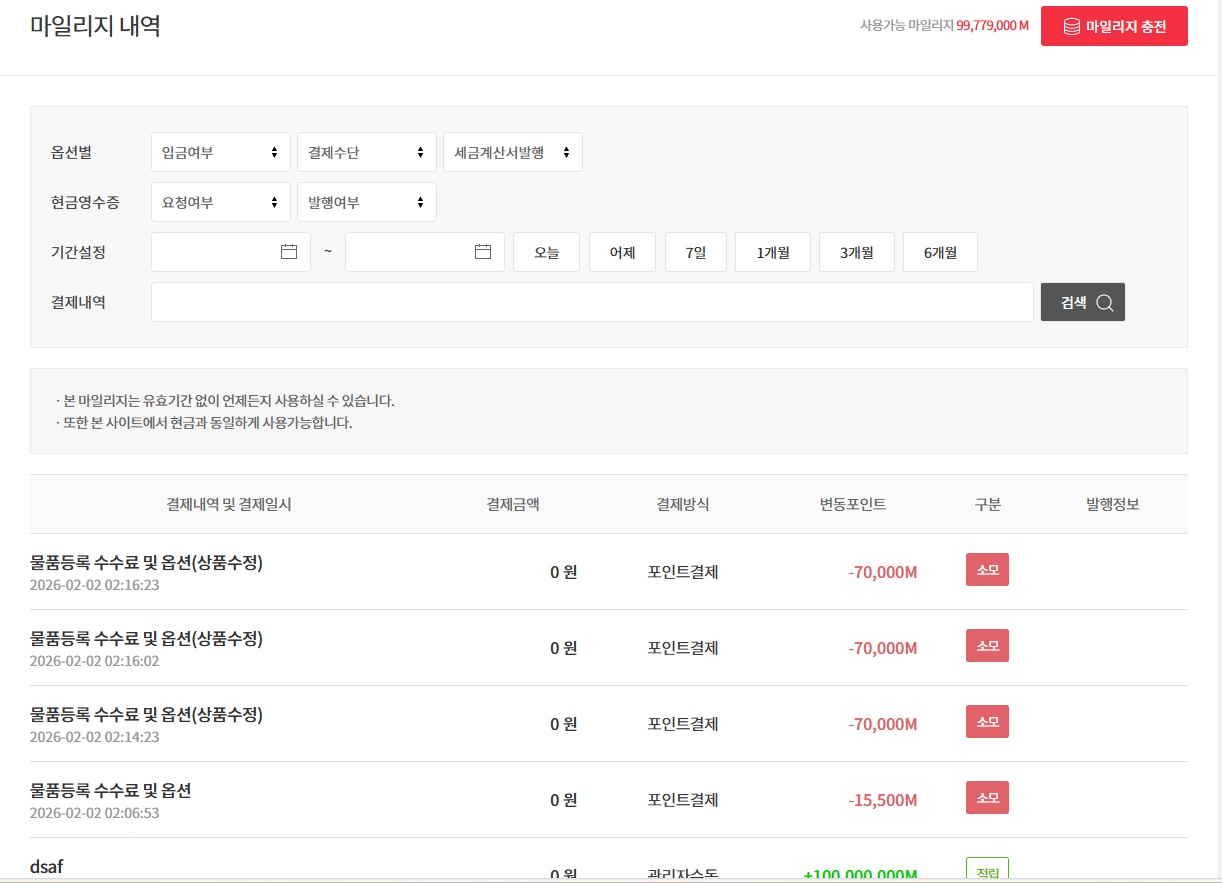1222x883 pixels.
Task: Select the 오늘 period button
Action: click(x=546, y=252)
